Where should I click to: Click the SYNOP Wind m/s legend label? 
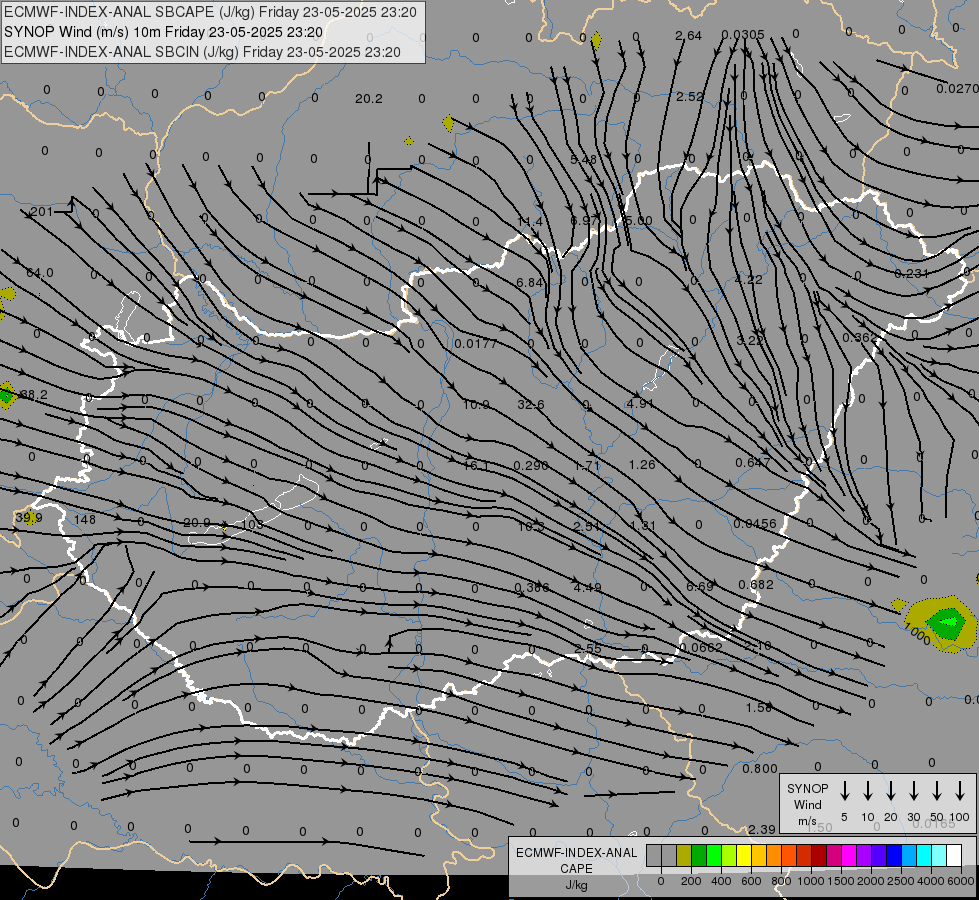click(807, 804)
